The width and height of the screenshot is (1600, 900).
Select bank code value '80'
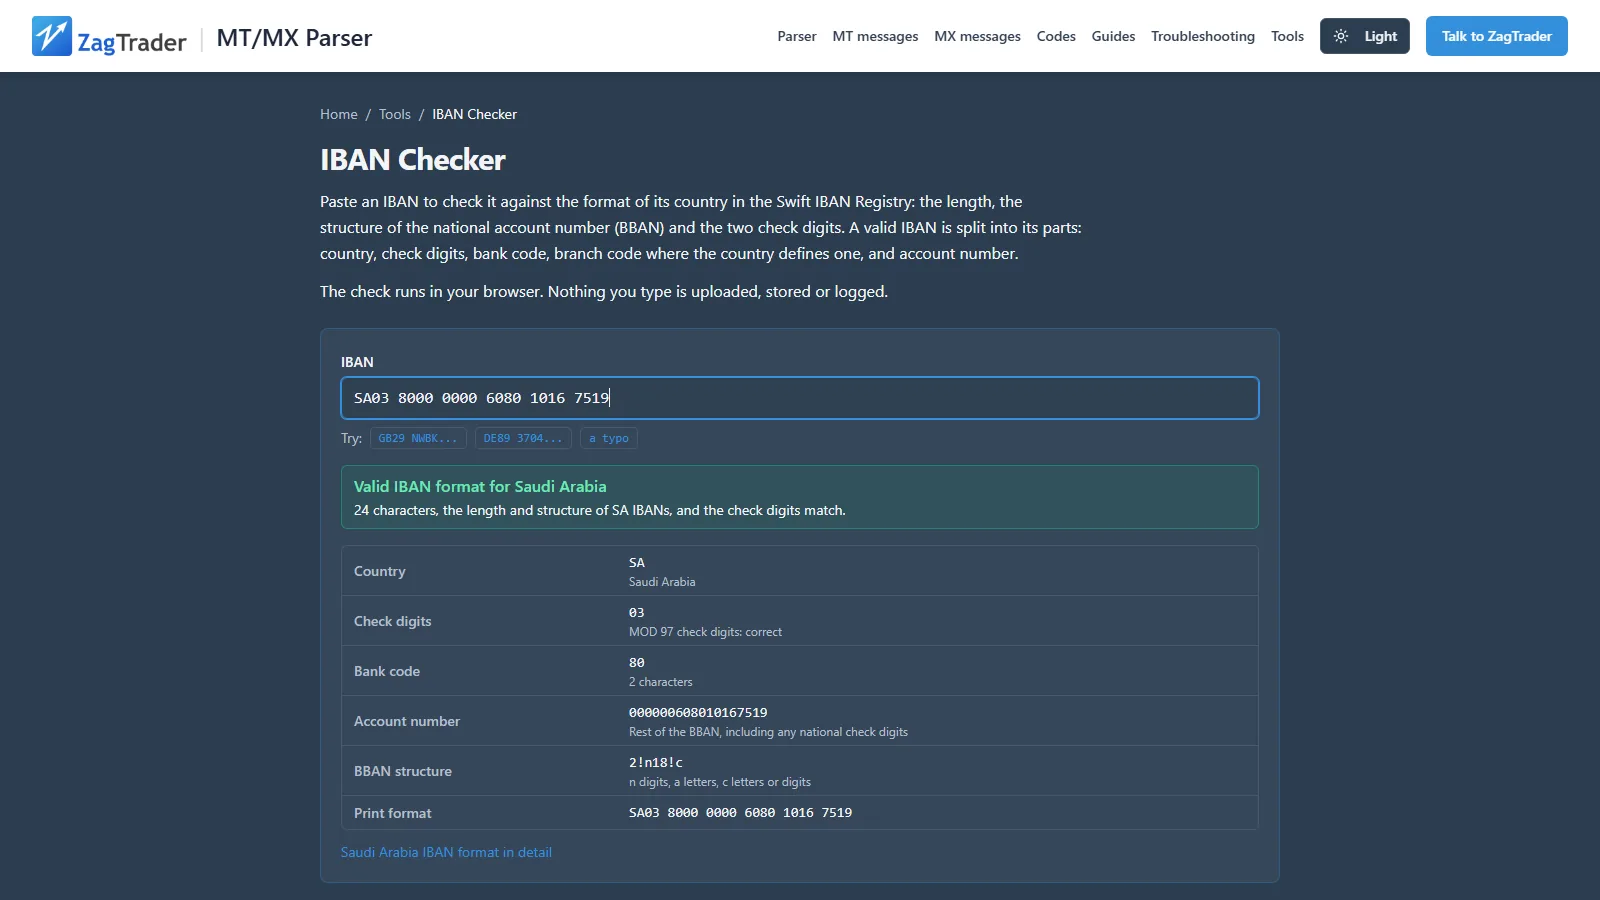tap(637, 662)
